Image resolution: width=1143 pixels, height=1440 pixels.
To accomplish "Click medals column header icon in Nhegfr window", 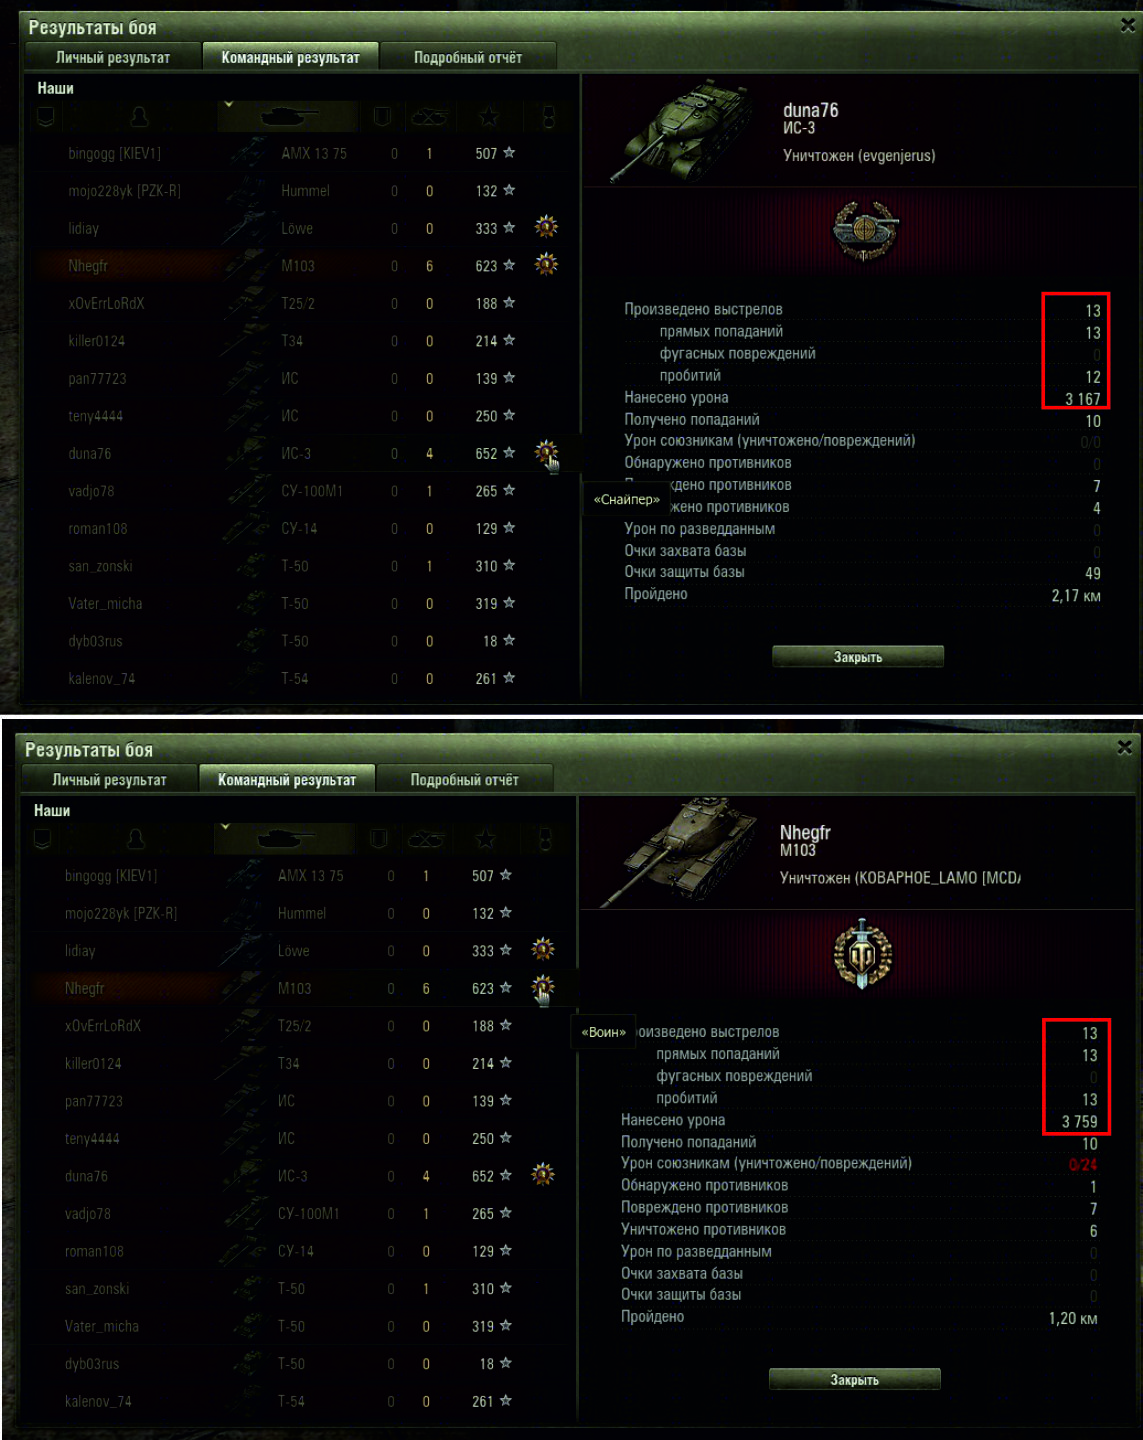I will [545, 839].
